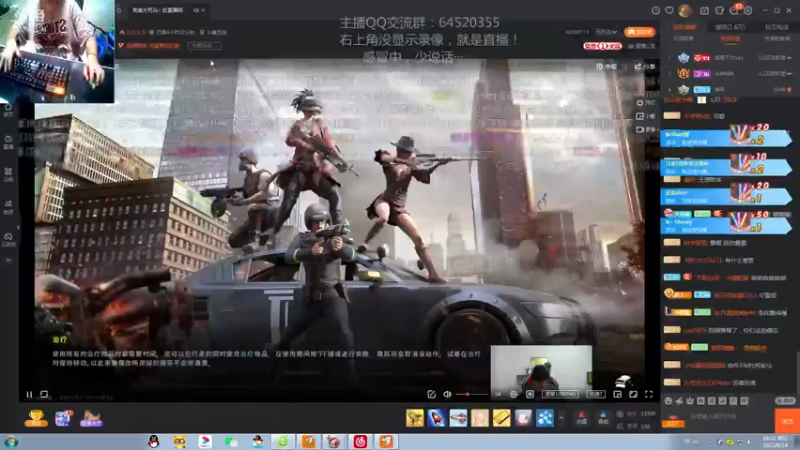Click the recharge icon beside the gift bar
Viewport: 800px width, 450px height.
click(581, 418)
